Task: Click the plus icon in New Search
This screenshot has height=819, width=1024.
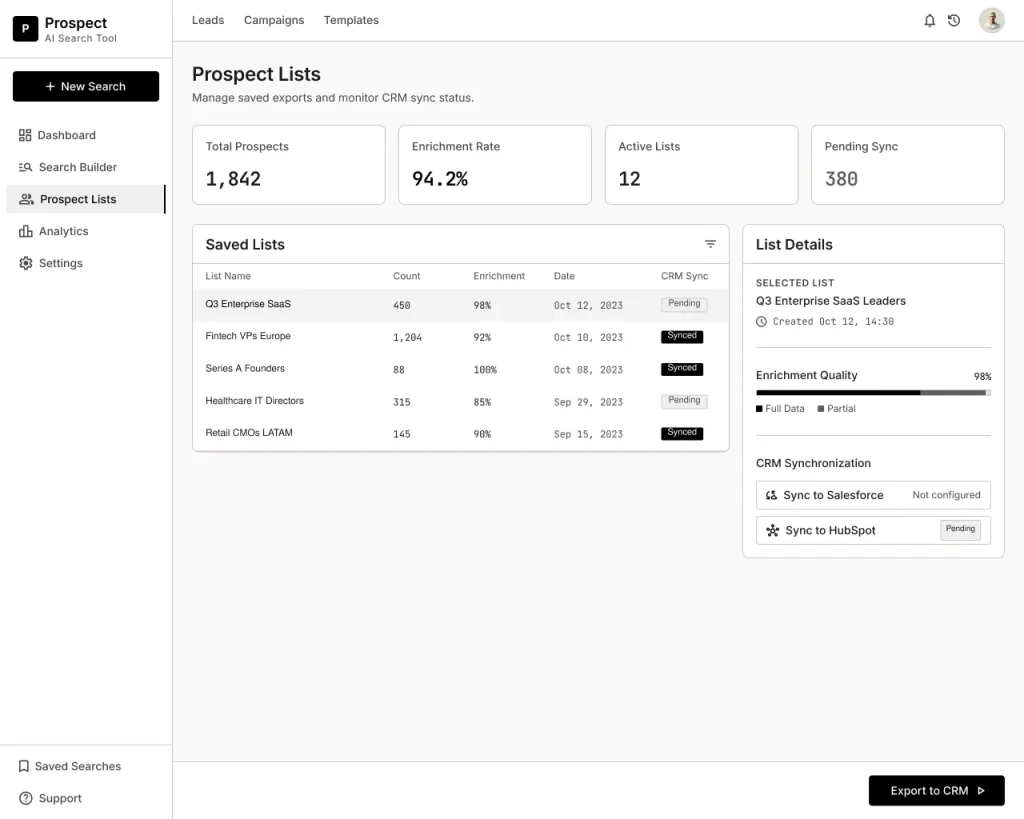Action: coord(50,86)
